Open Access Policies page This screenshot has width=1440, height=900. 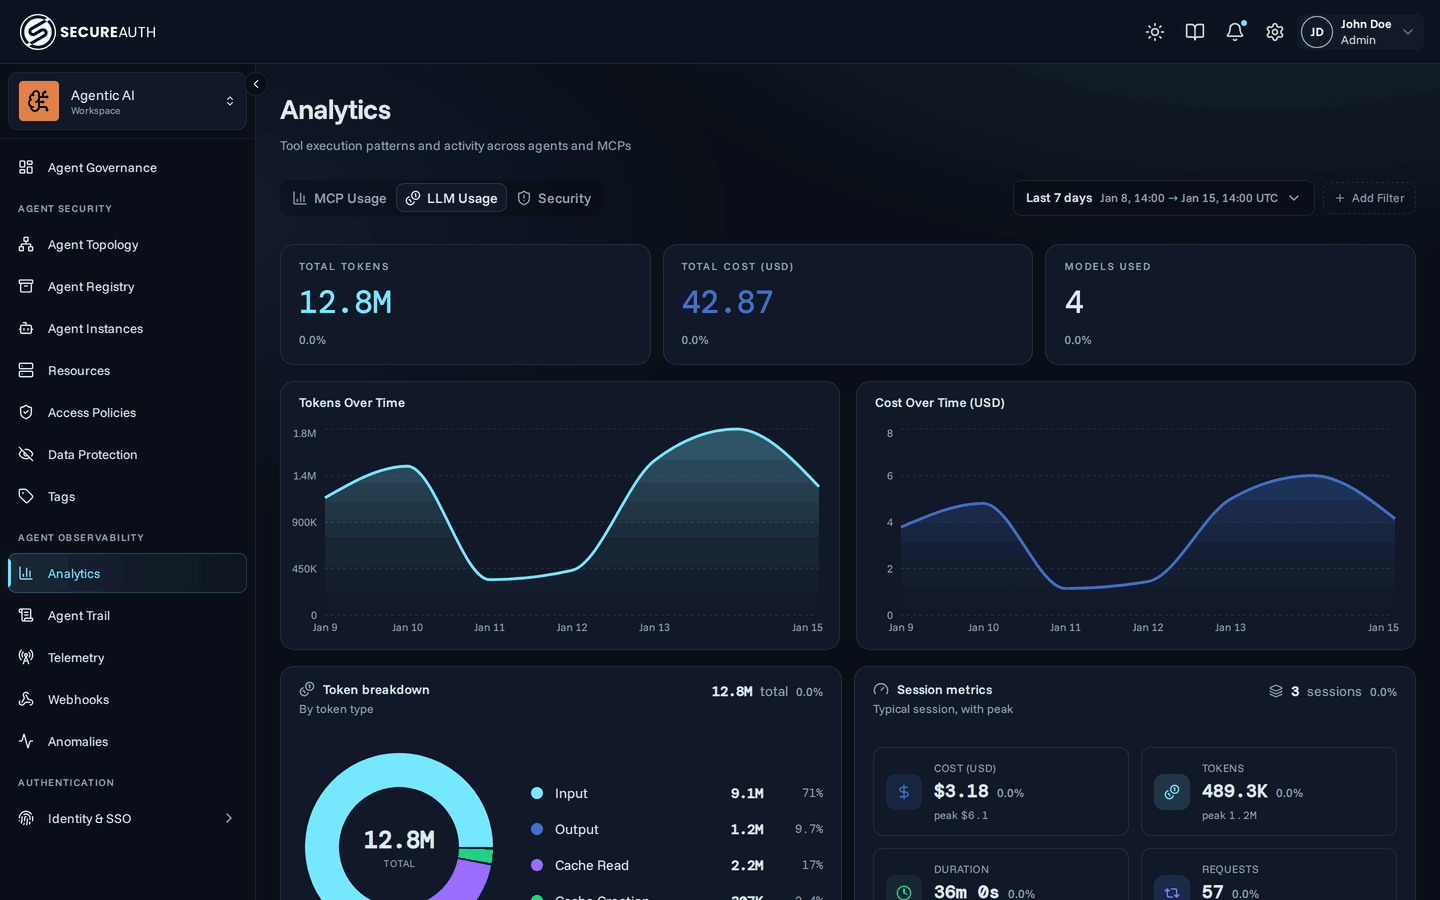pos(127,412)
